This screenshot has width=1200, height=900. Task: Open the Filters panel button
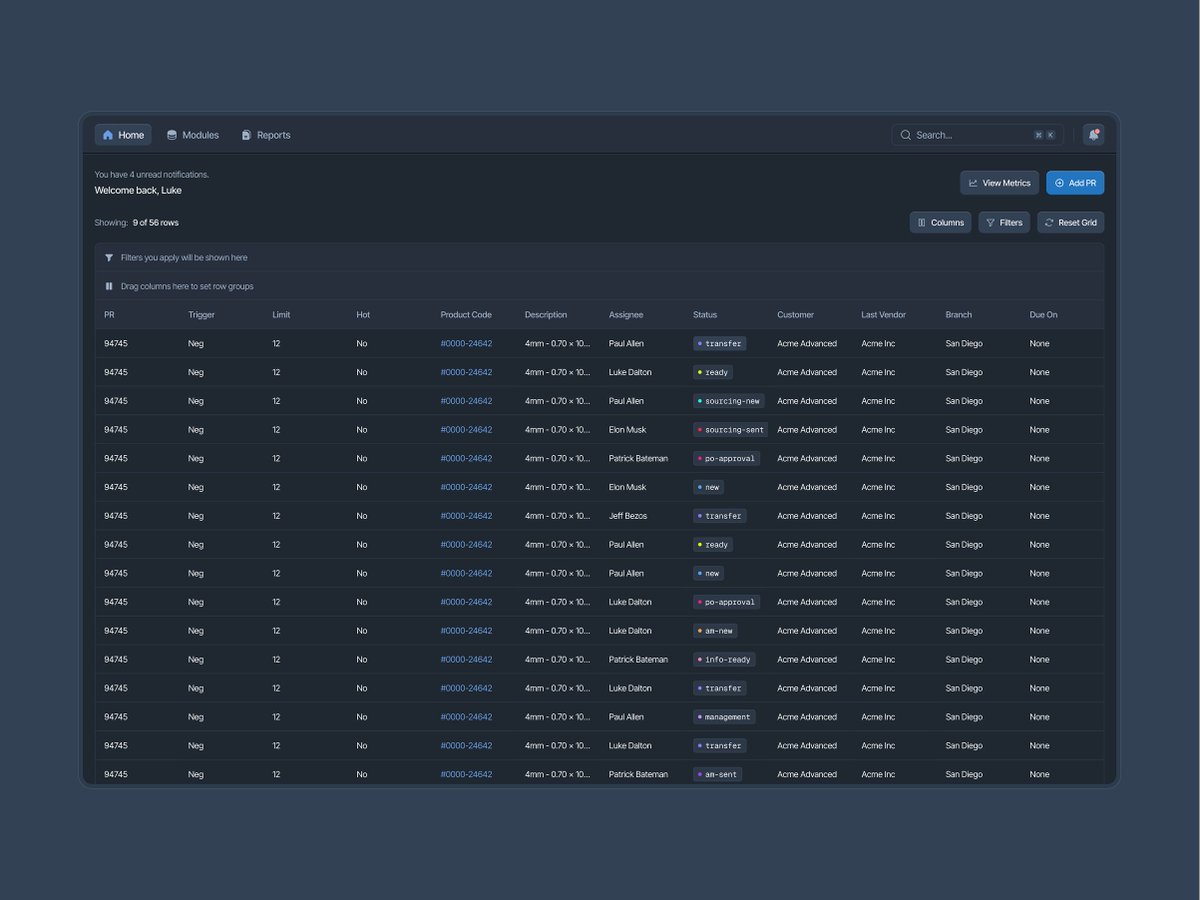(1004, 223)
